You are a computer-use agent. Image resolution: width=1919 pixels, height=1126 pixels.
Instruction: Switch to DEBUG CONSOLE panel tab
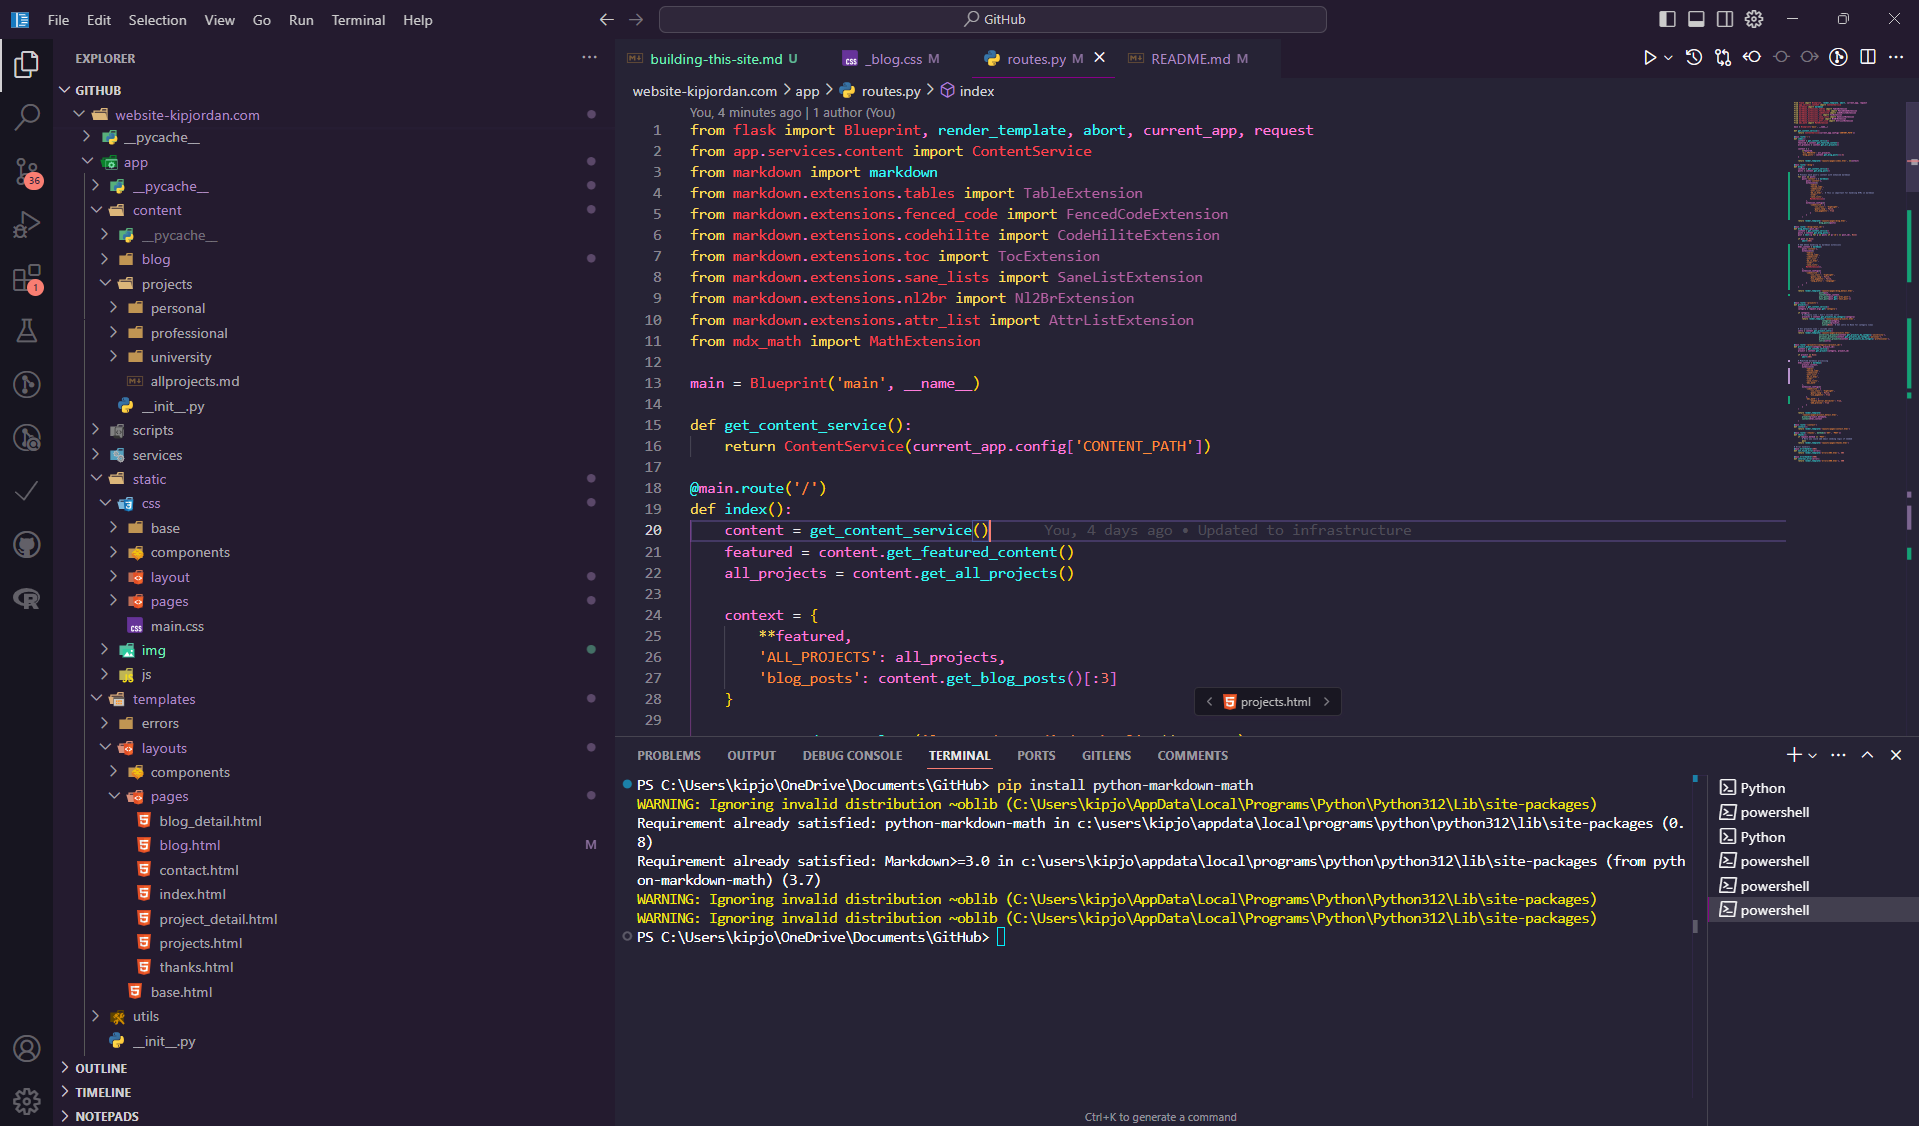[852, 756]
